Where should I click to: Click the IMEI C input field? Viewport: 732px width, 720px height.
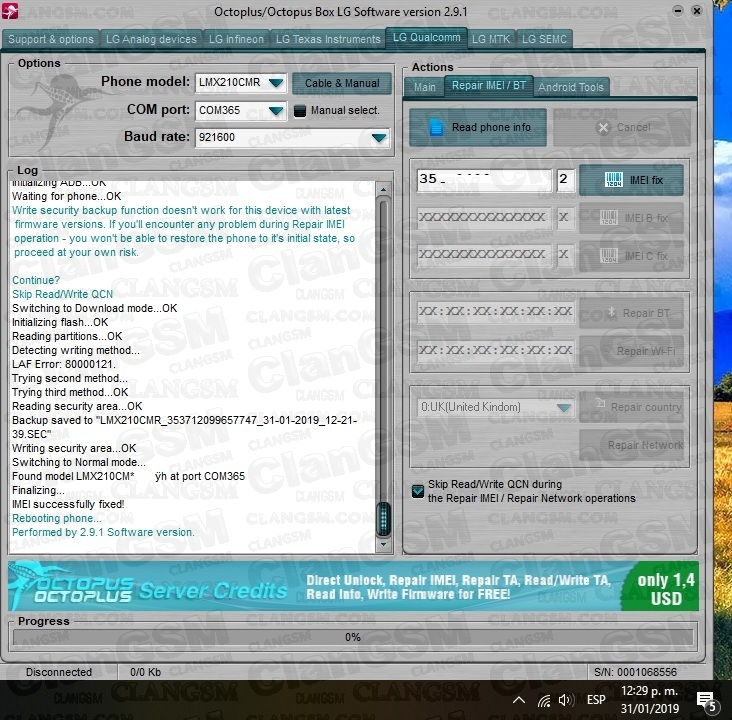484,255
